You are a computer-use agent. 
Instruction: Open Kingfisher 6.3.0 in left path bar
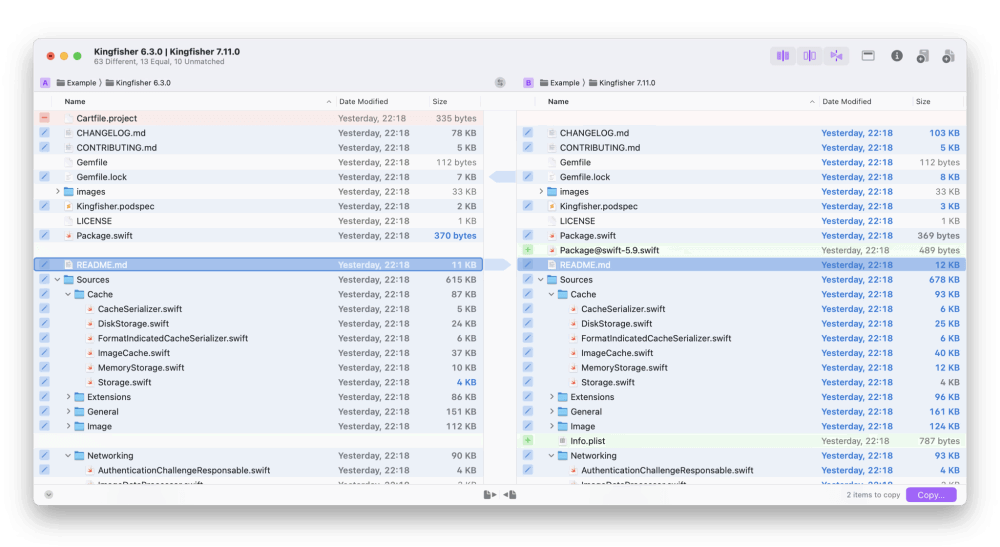click(138, 83)
